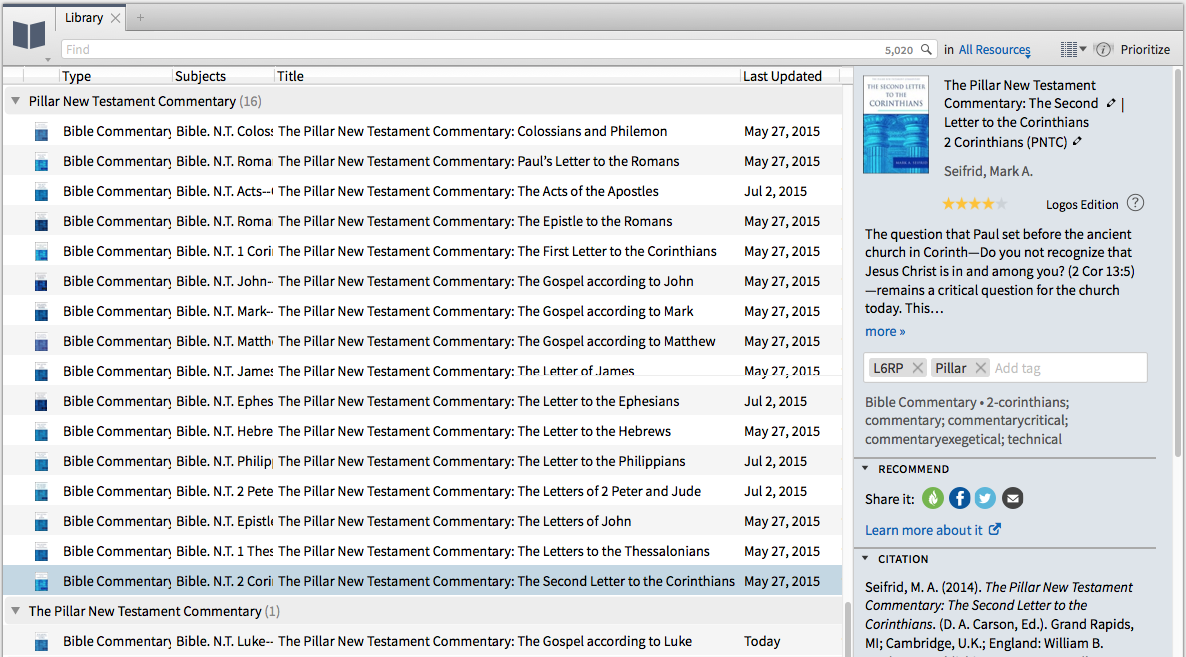Click book icon for The Letter of James
Screen dimensions: 1186x657
pyautogui.click(x=42, y=372)
